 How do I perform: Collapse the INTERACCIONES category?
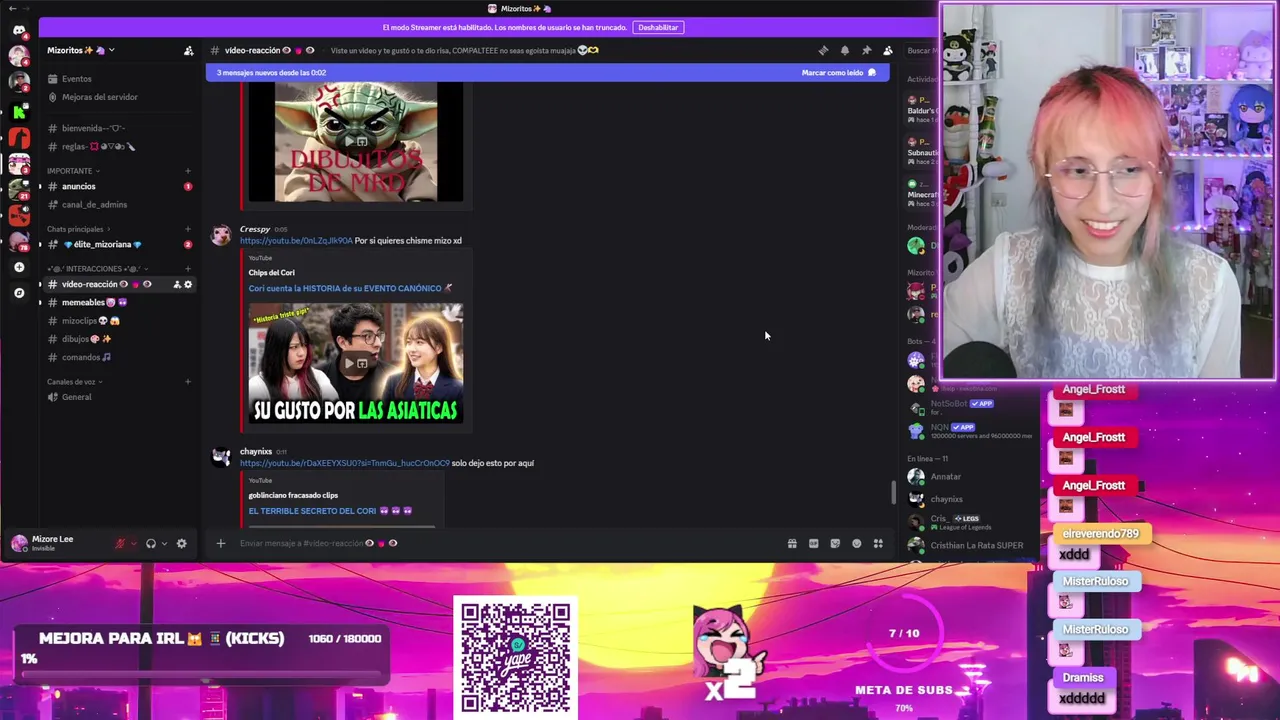tap(97, 268)
